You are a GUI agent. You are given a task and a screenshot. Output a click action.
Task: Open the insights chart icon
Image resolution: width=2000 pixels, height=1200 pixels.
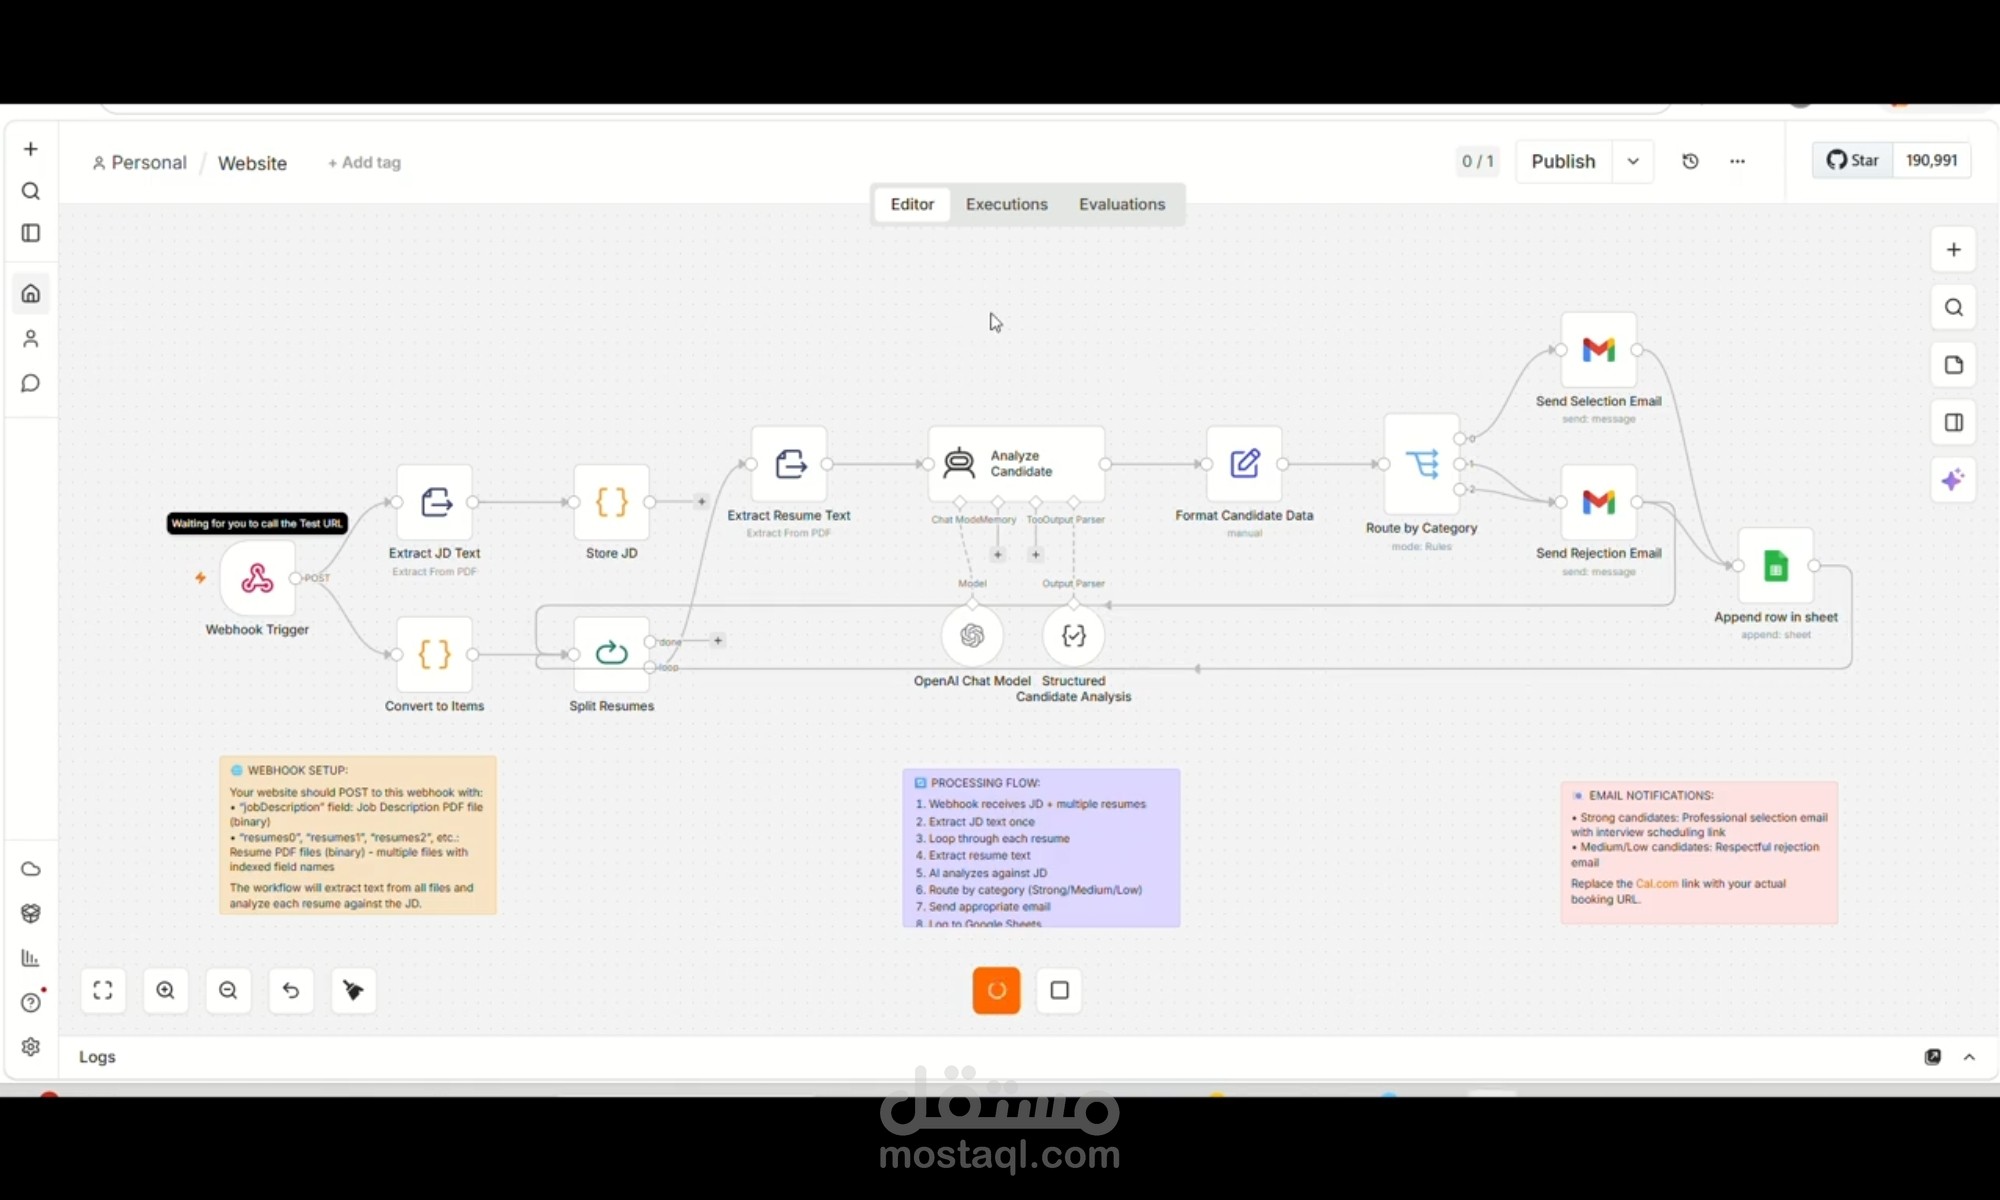pos(31,958)
